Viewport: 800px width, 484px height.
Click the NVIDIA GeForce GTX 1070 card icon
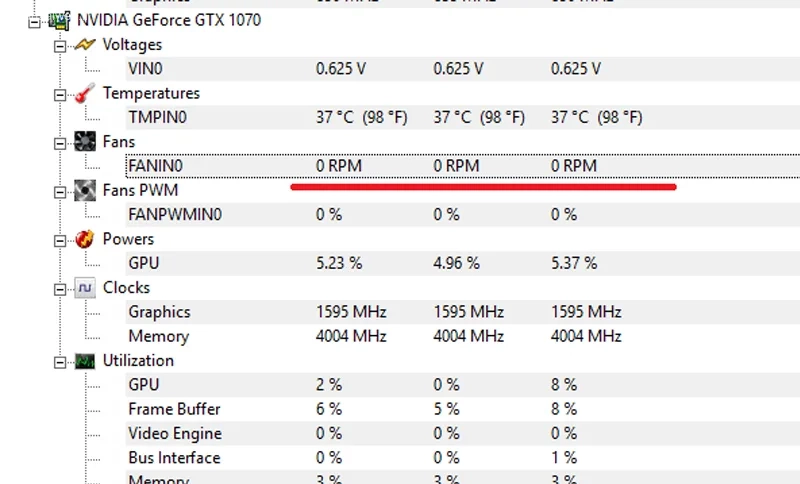(x=59, y=19)
